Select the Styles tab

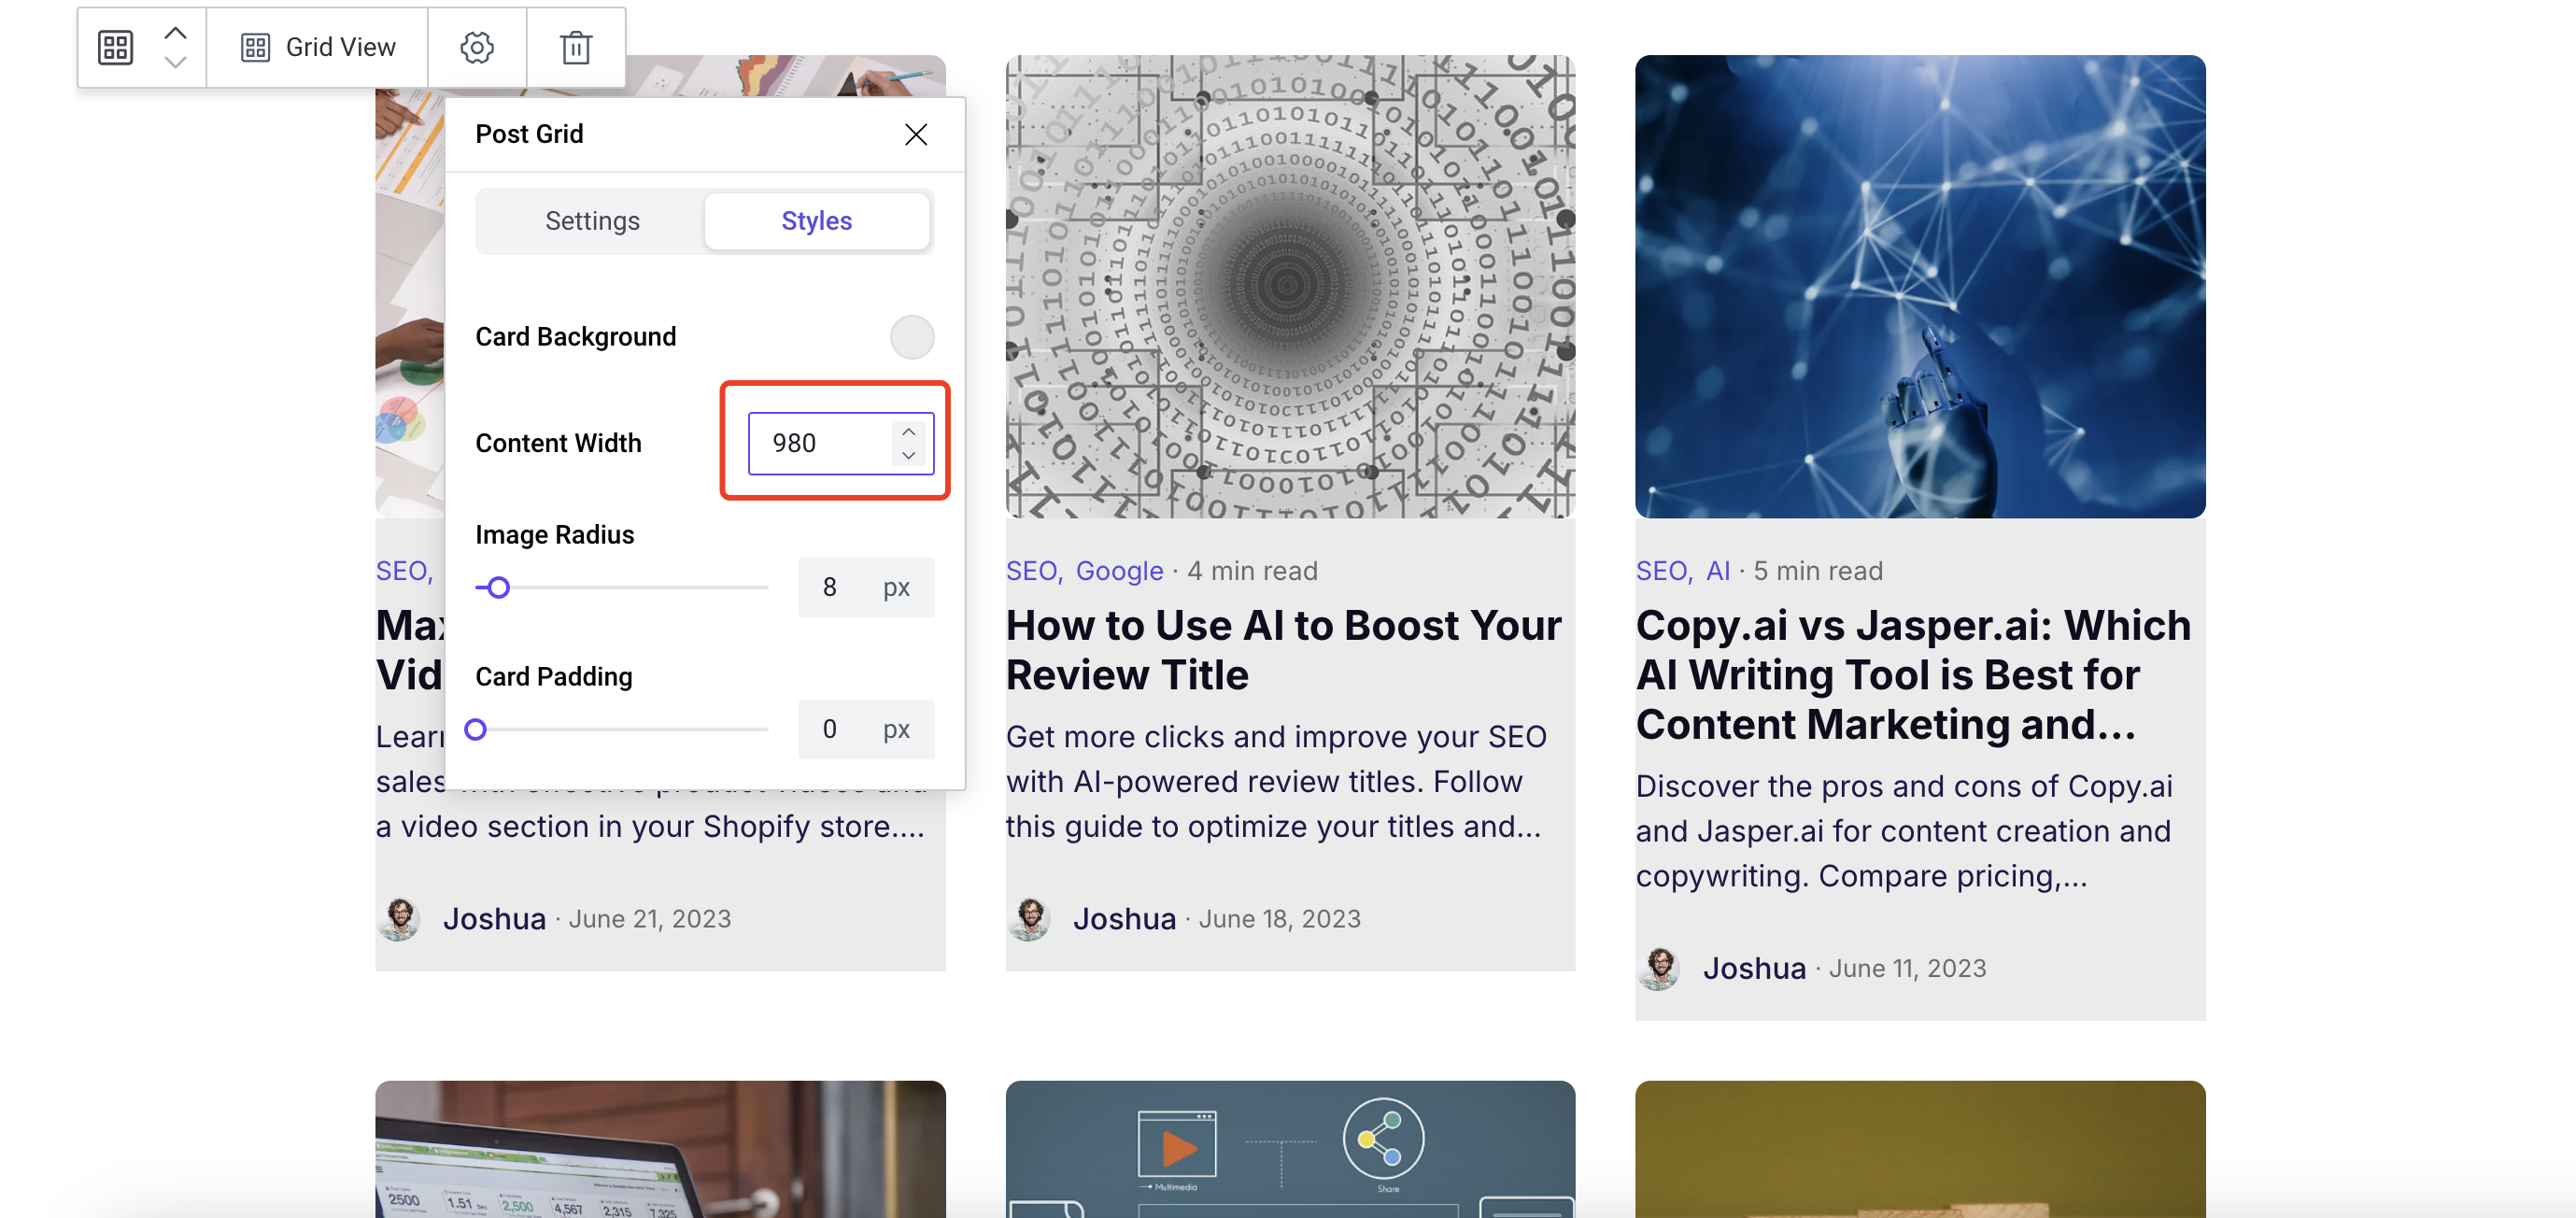click(814, 219)
